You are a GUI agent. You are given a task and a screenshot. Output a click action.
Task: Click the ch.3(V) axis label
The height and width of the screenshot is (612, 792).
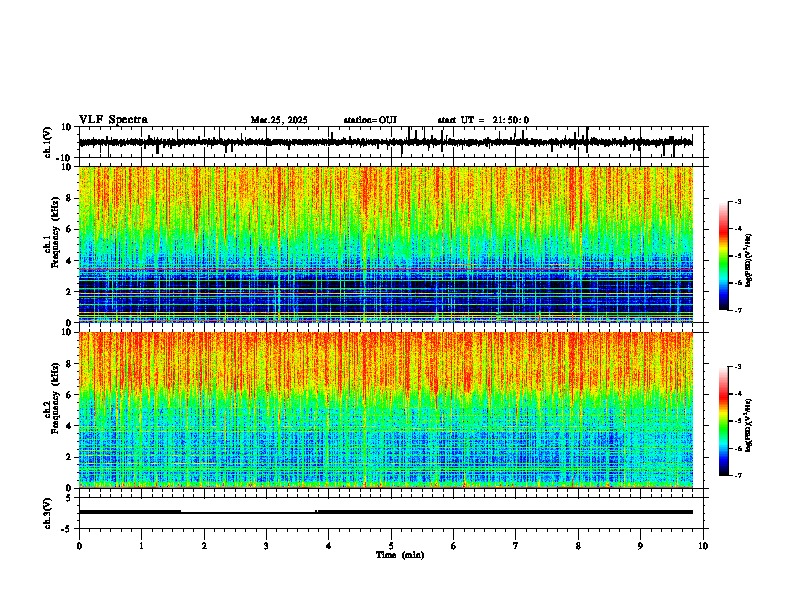(x=48, y=514)
